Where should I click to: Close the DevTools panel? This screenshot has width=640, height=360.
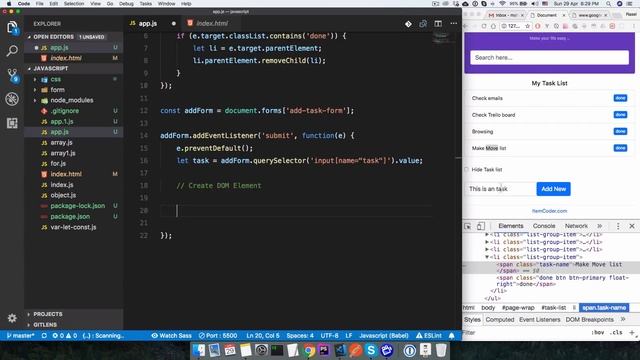(632, 226)
